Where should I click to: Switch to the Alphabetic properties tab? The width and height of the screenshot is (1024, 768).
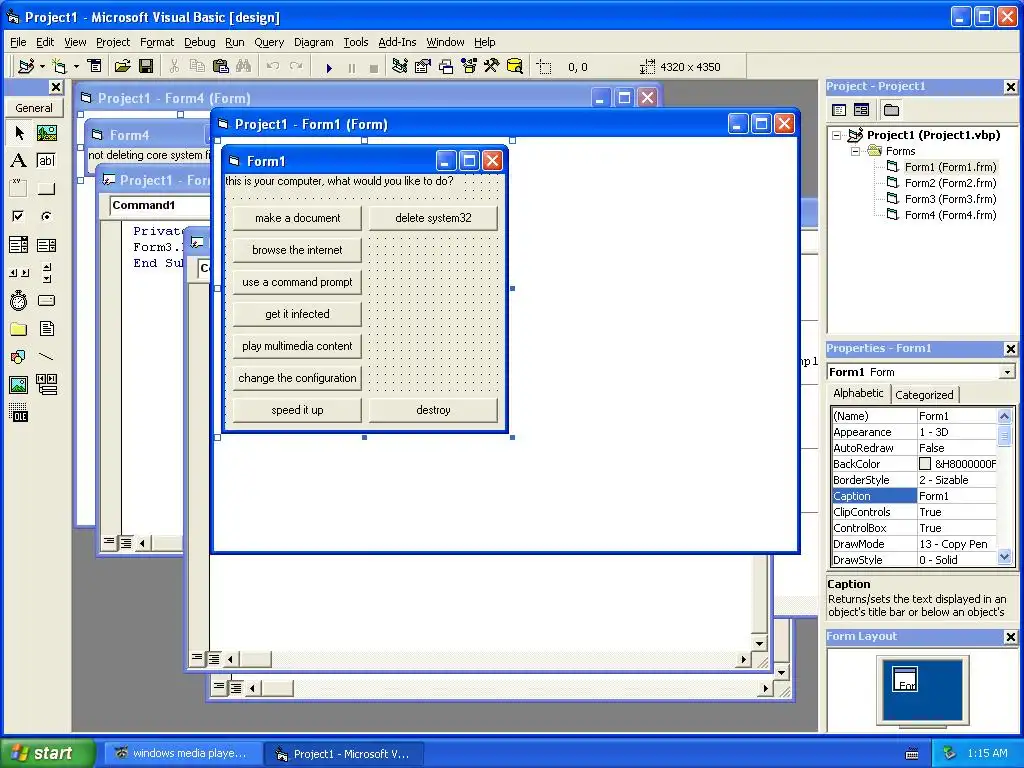coord(858,393)
